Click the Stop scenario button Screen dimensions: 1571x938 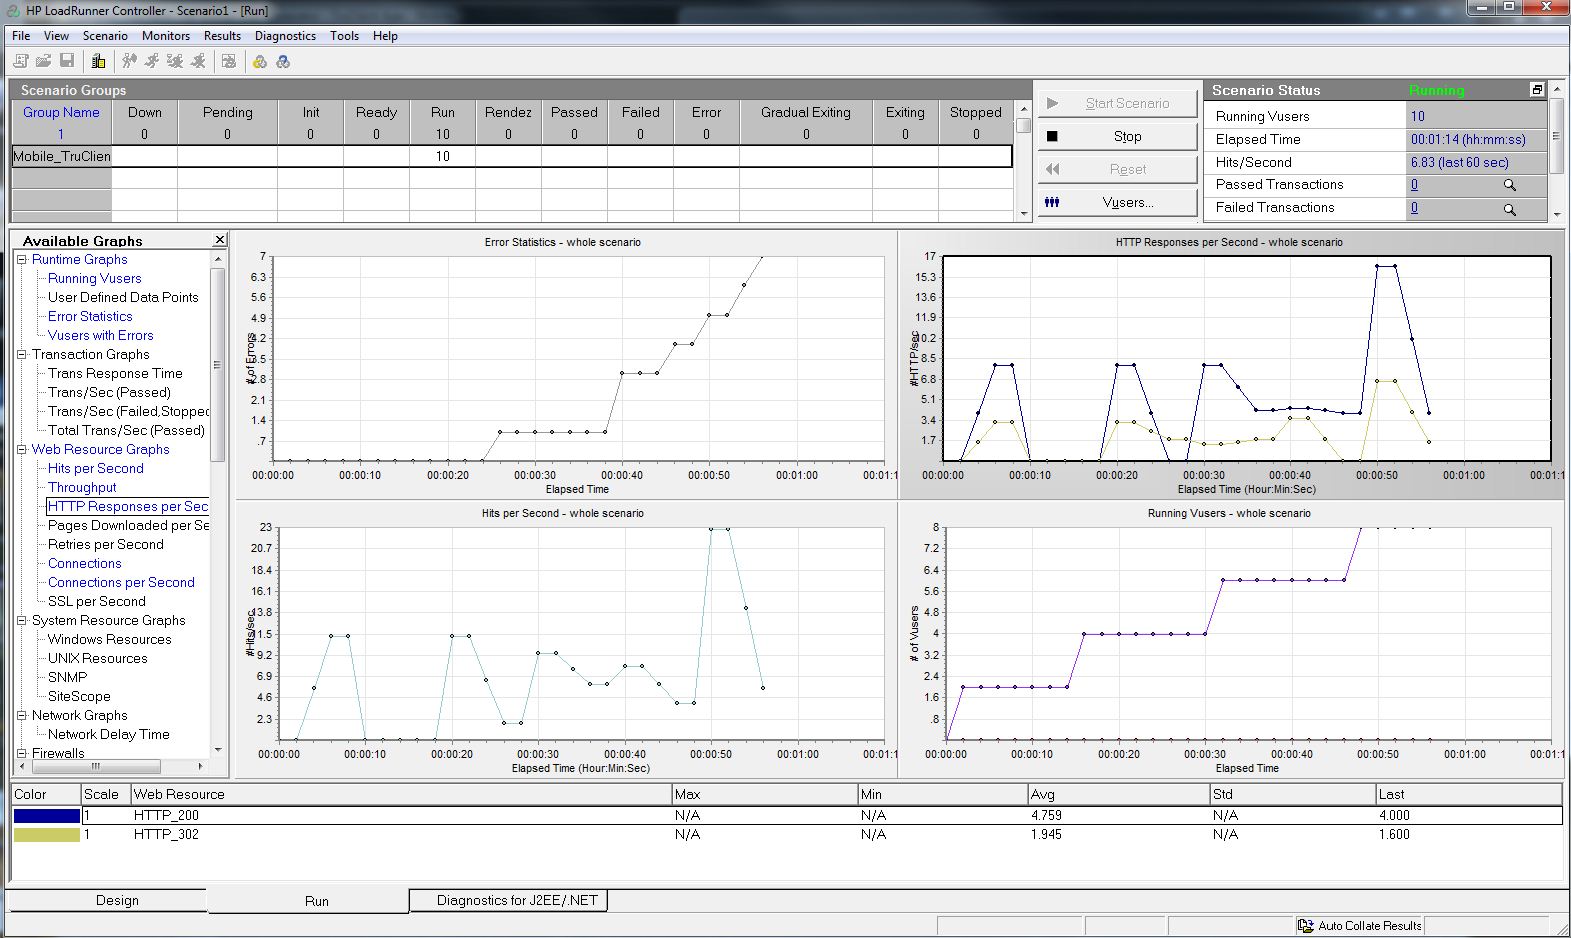coord(1117,136)
